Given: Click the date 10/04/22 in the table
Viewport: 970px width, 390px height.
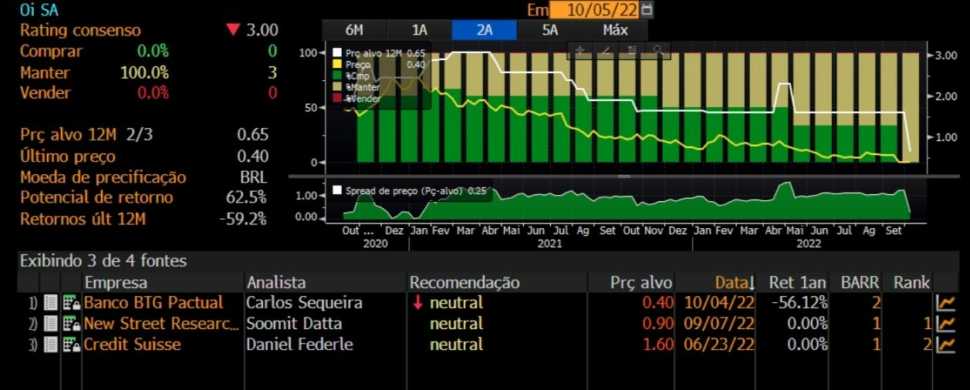Looking at the screenshot, I should [720, 303].
